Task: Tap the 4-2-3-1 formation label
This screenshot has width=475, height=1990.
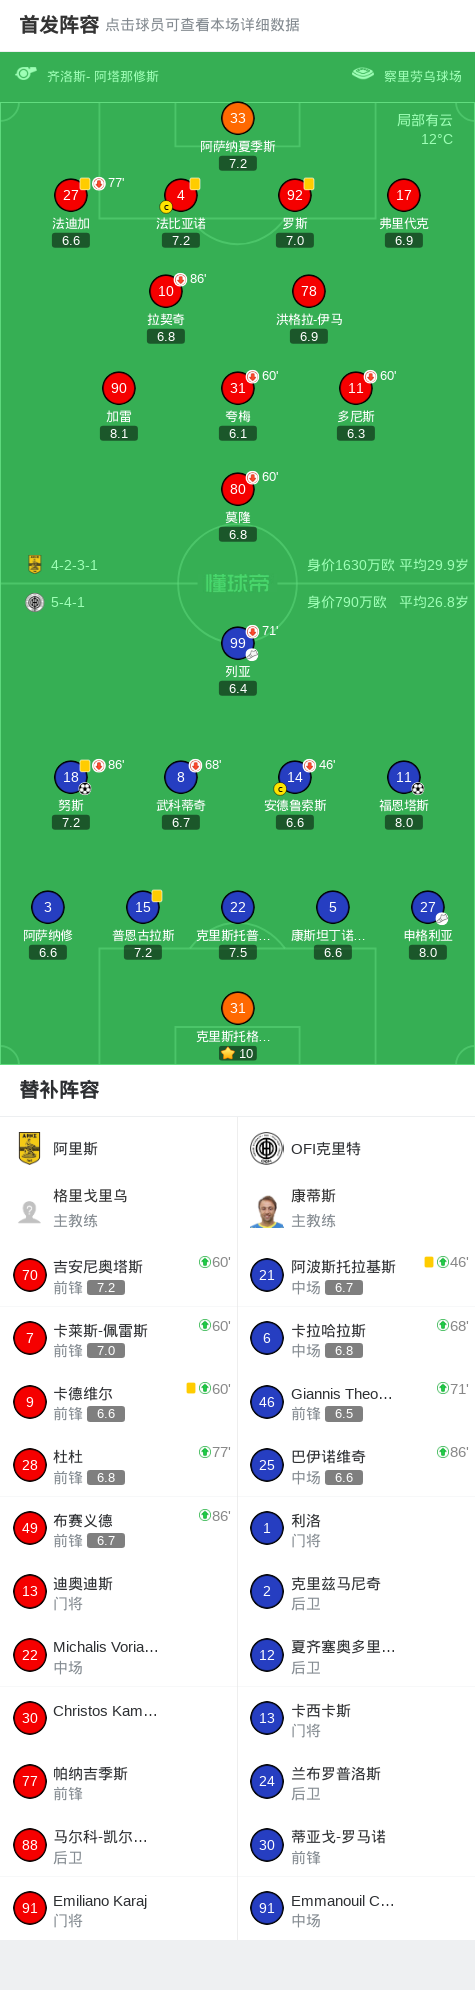Action: pos(74,565)
